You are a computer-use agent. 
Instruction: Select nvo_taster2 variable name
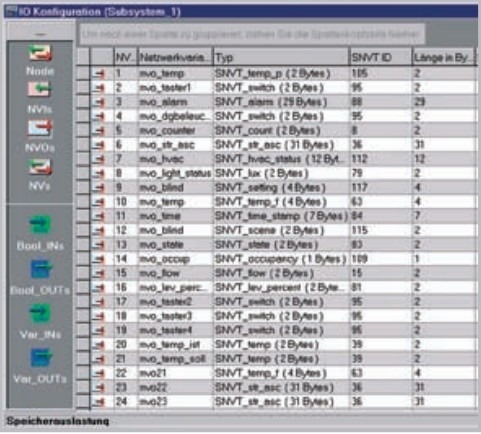coord(166,302)
